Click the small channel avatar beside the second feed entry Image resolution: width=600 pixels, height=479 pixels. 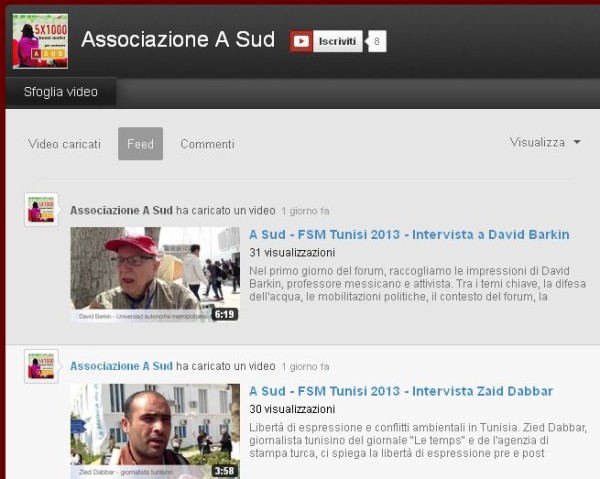click(41, 366)
